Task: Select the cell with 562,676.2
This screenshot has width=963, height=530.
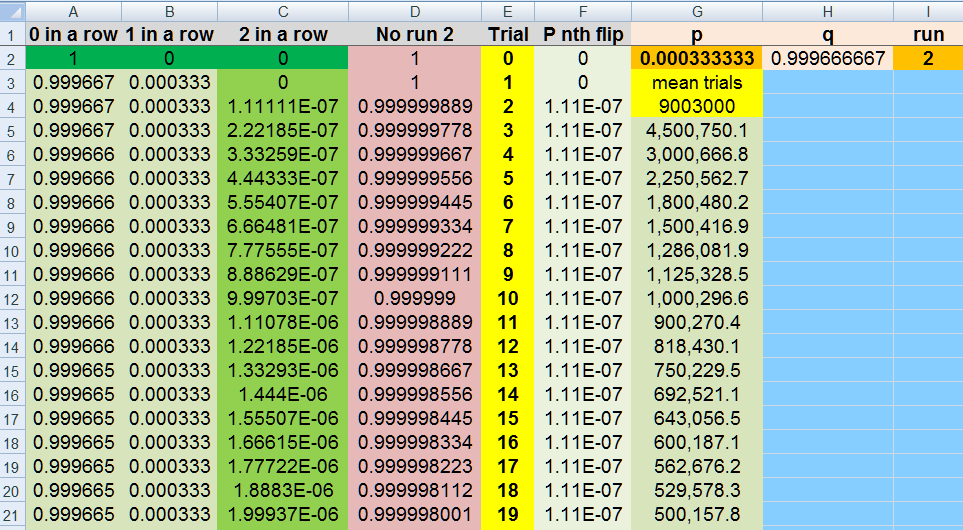Action: point(697,466)
